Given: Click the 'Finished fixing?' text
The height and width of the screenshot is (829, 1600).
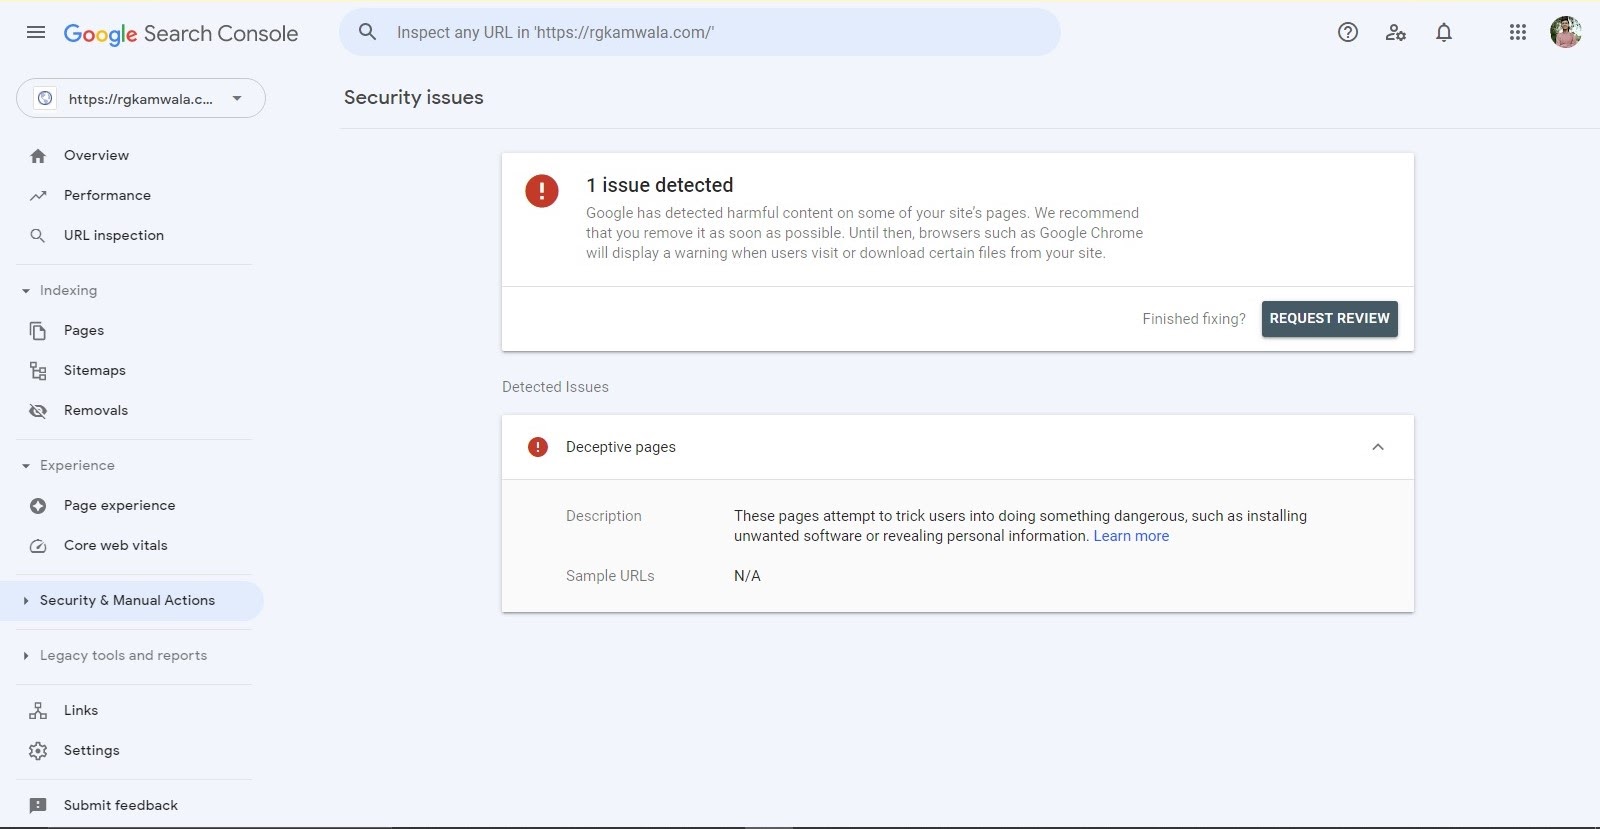Looking at the screenshot, I should [1194, 319].
